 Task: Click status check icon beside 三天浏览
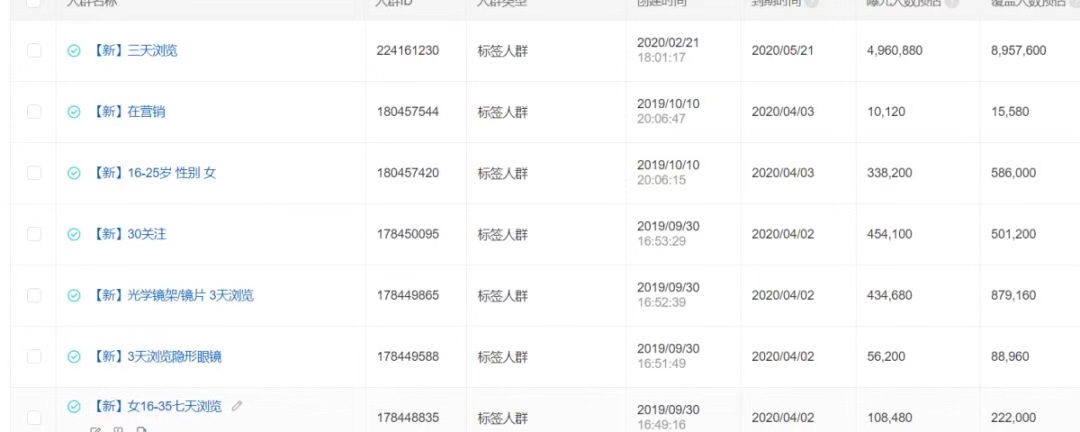tap(74, 51)
